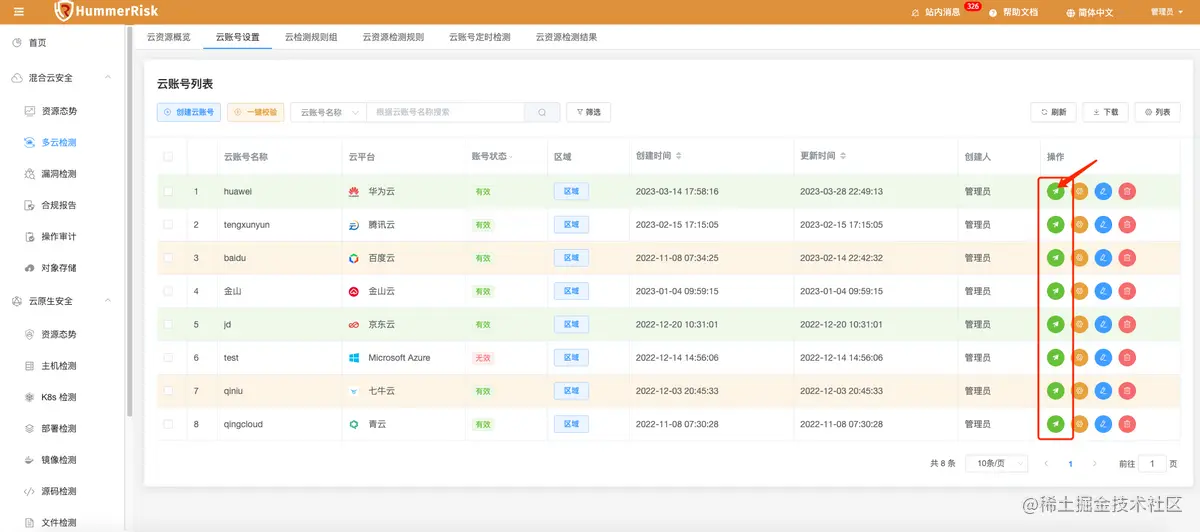Check the checkbox for tengxunyun row

[x=168, y=225]
